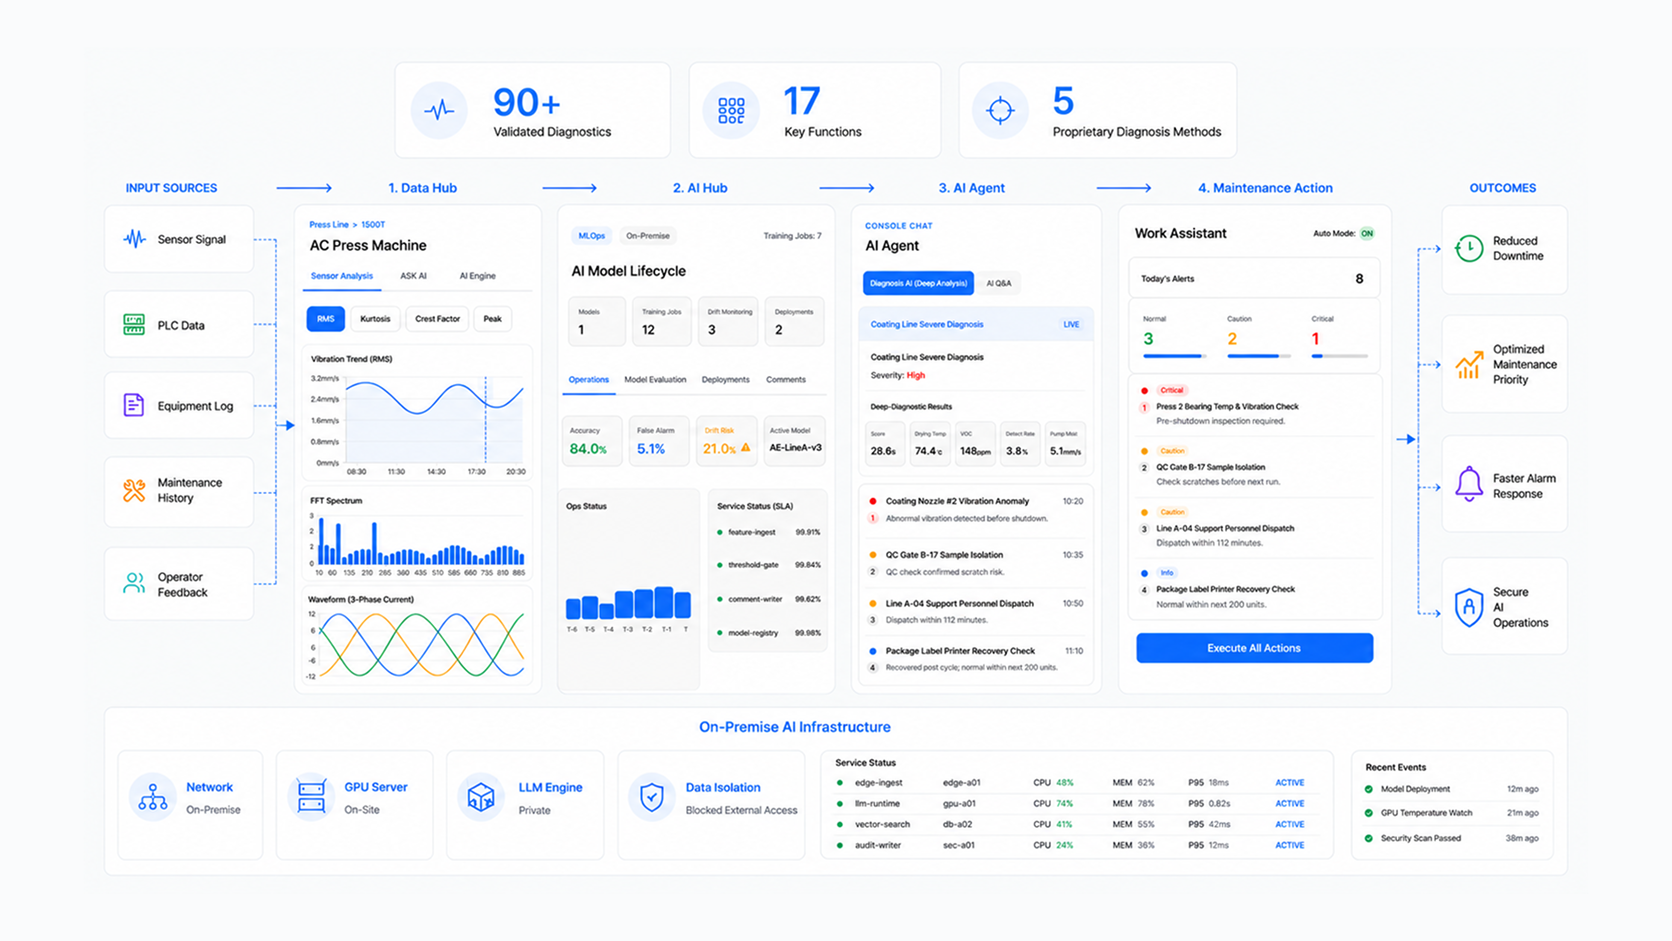Screen dimensions: 1672x941
Task: Select the RMS metric chip
Action: pos(326,319)
